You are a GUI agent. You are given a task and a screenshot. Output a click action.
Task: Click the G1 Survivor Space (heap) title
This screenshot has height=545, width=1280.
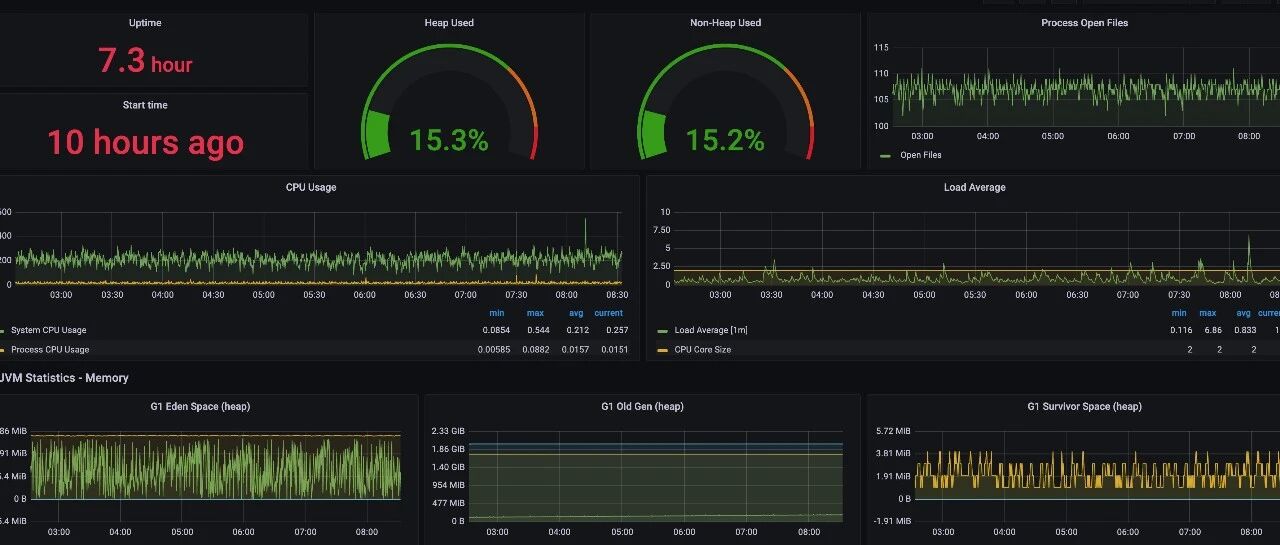1084,406
